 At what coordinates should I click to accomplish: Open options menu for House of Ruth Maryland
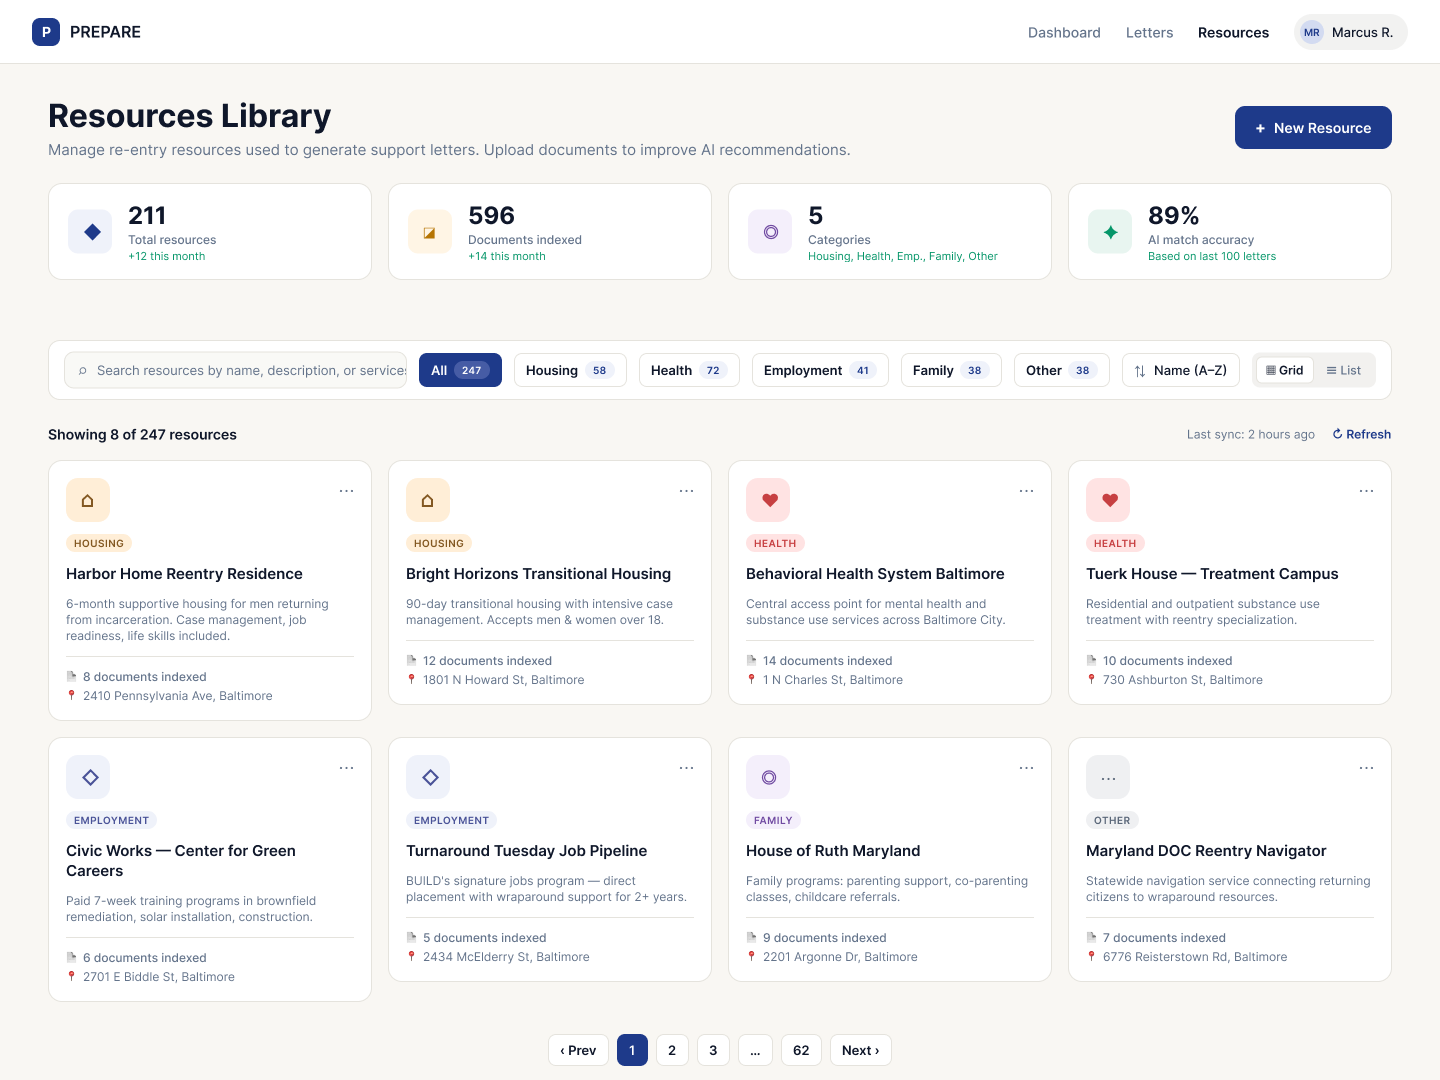click(x=1026, y=768)
